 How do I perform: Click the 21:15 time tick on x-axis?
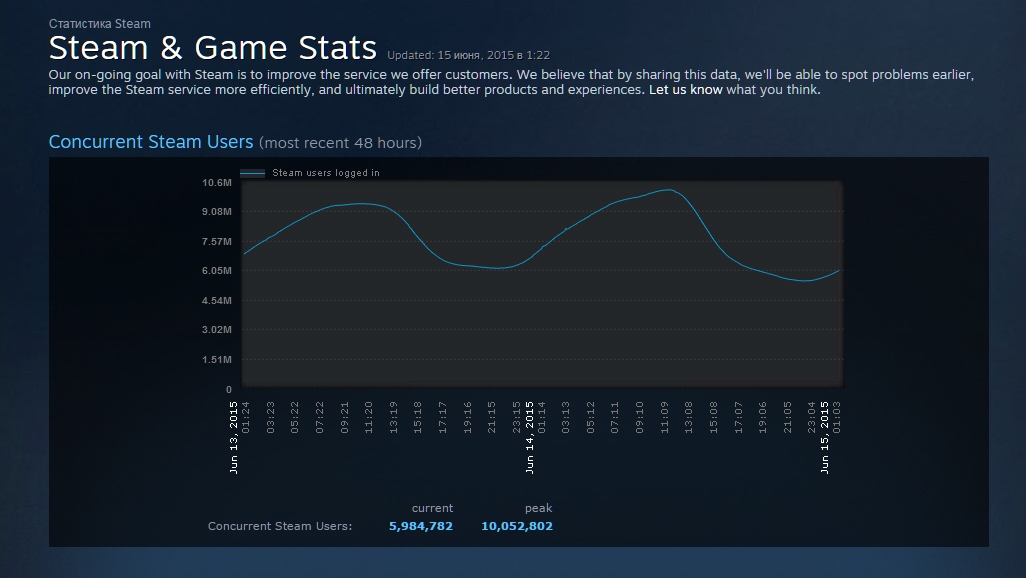[x=492, y=418]
